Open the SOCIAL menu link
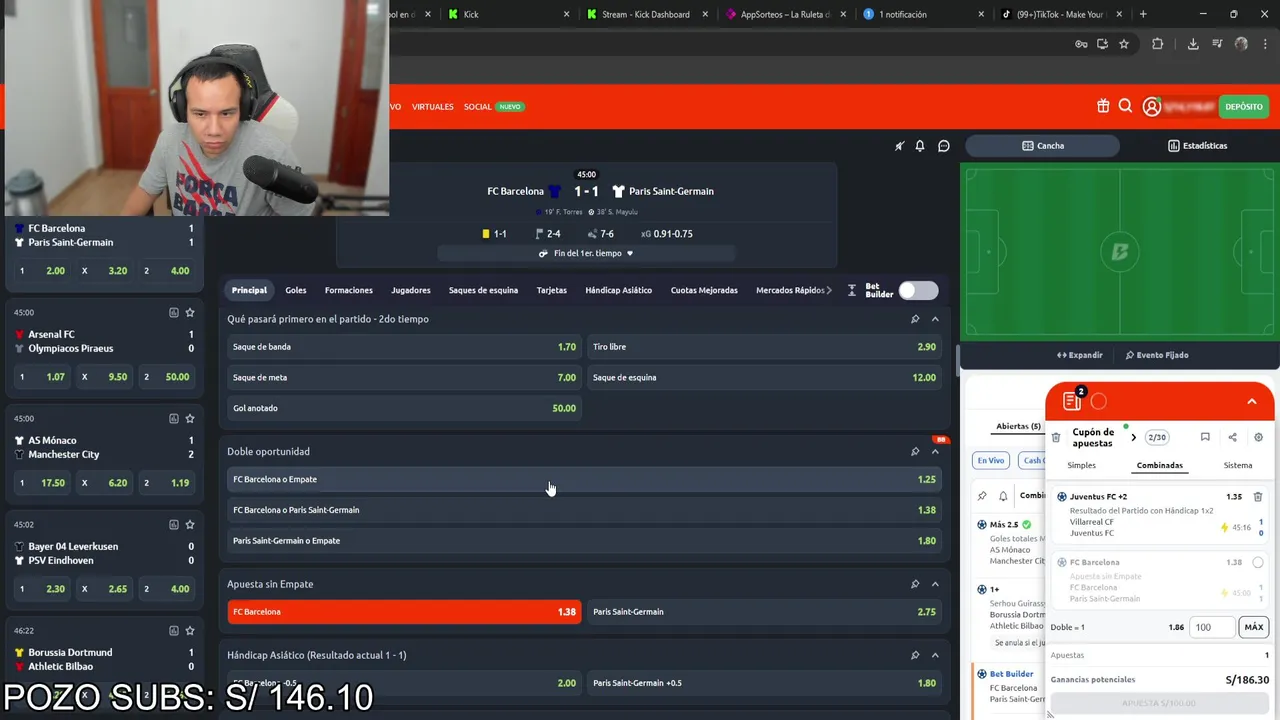This screenshot has width=1280, height=720. click(478, 107)
